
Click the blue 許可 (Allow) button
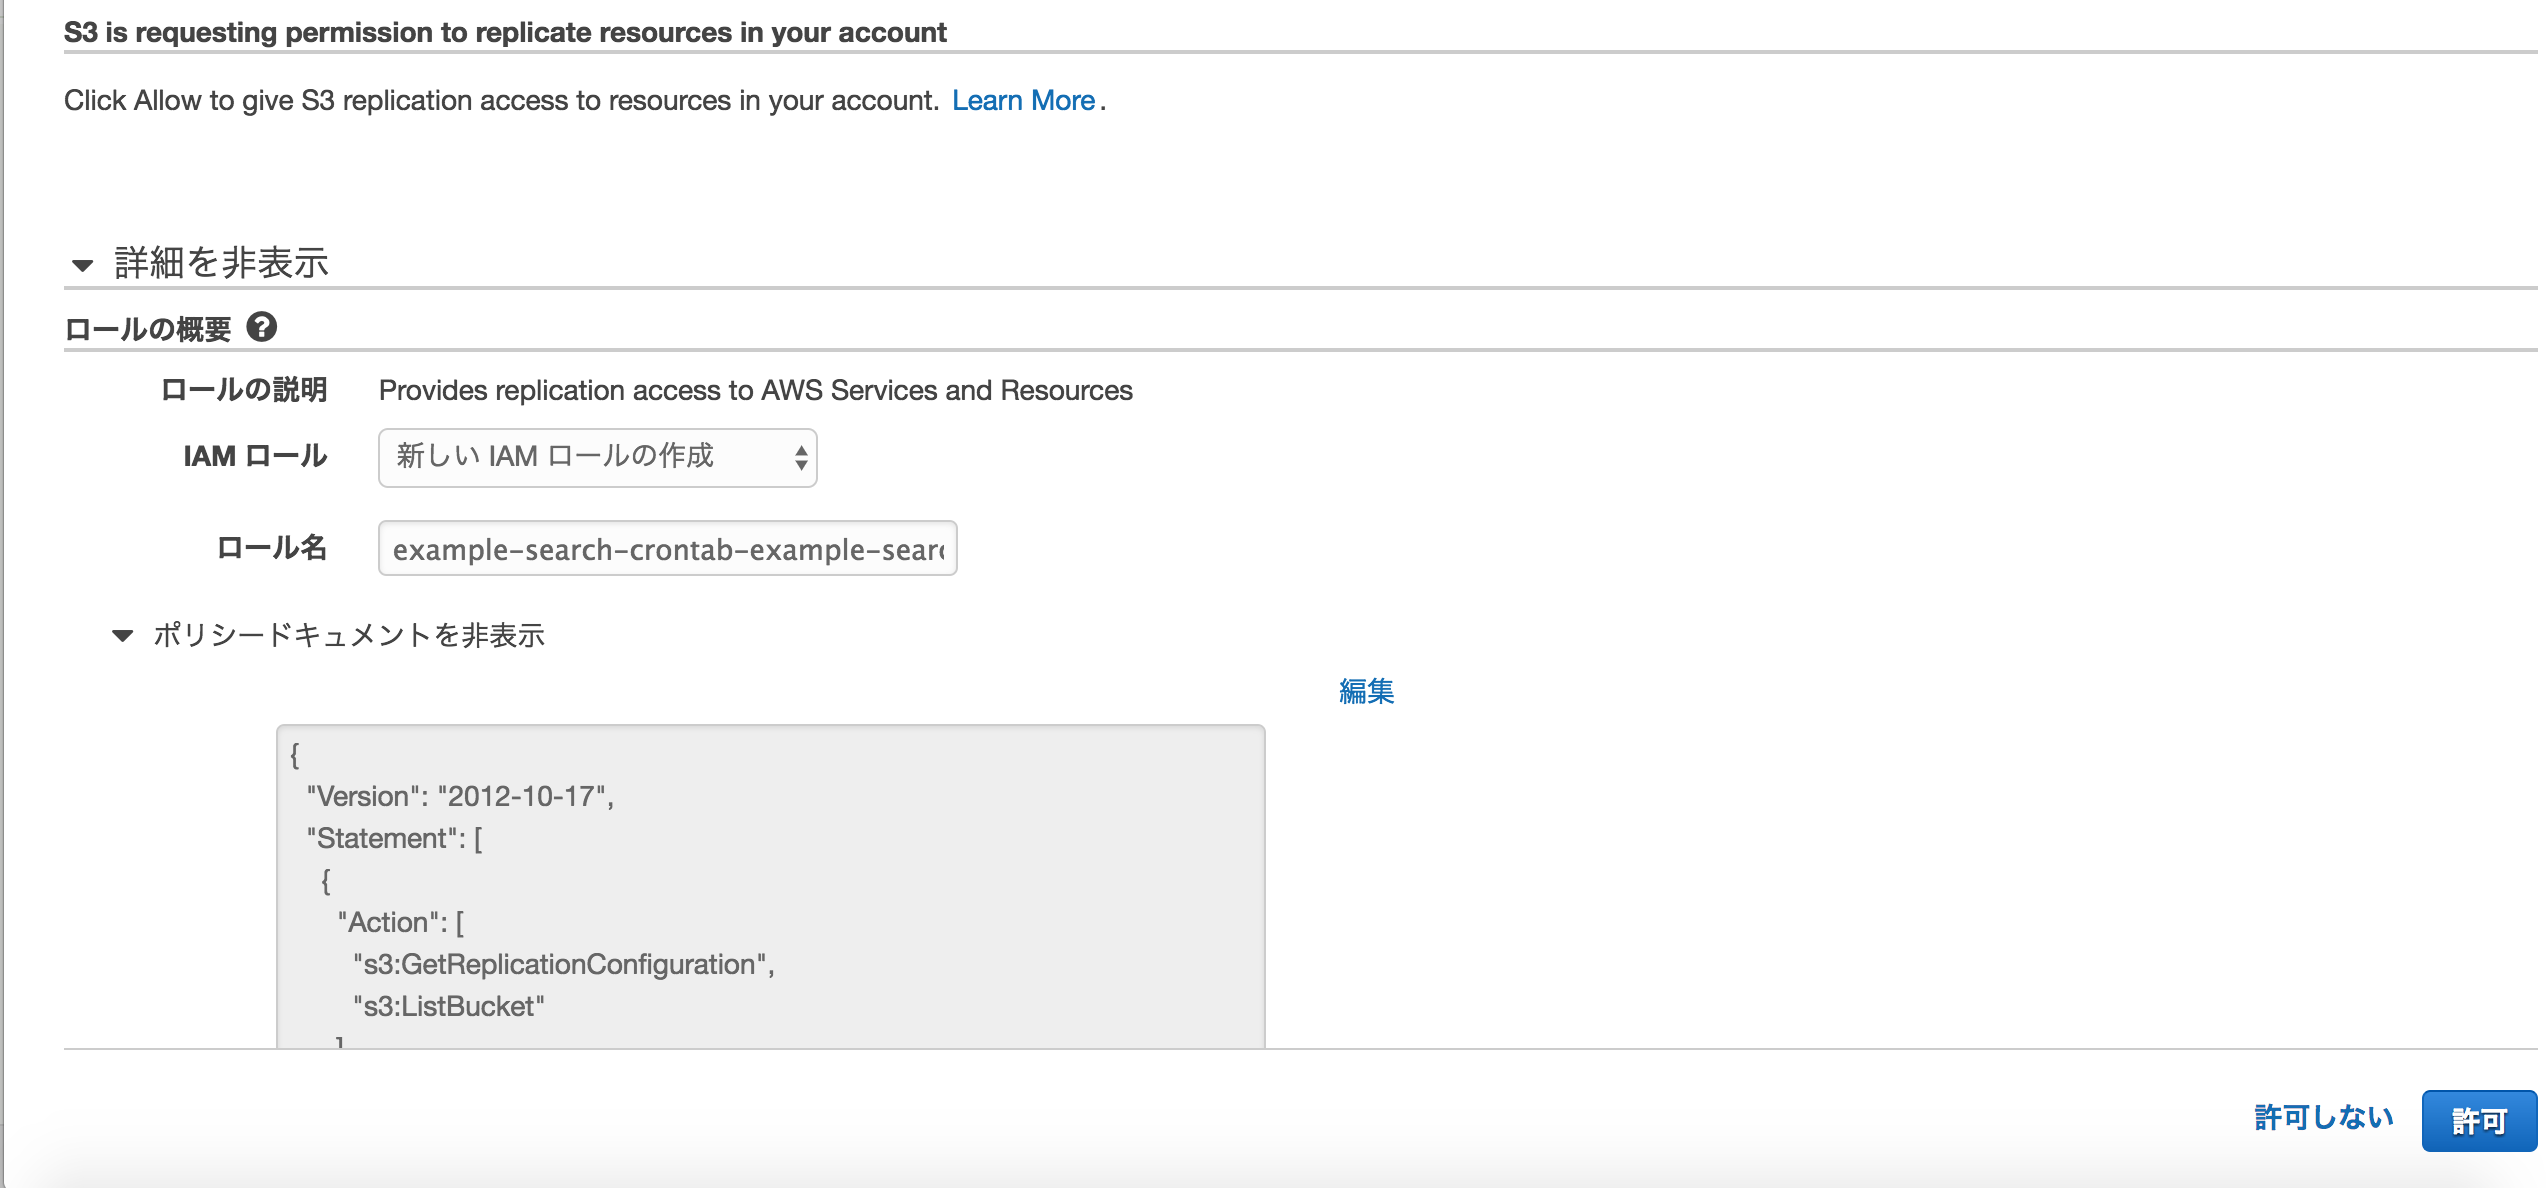(x=2479, y=1120)
